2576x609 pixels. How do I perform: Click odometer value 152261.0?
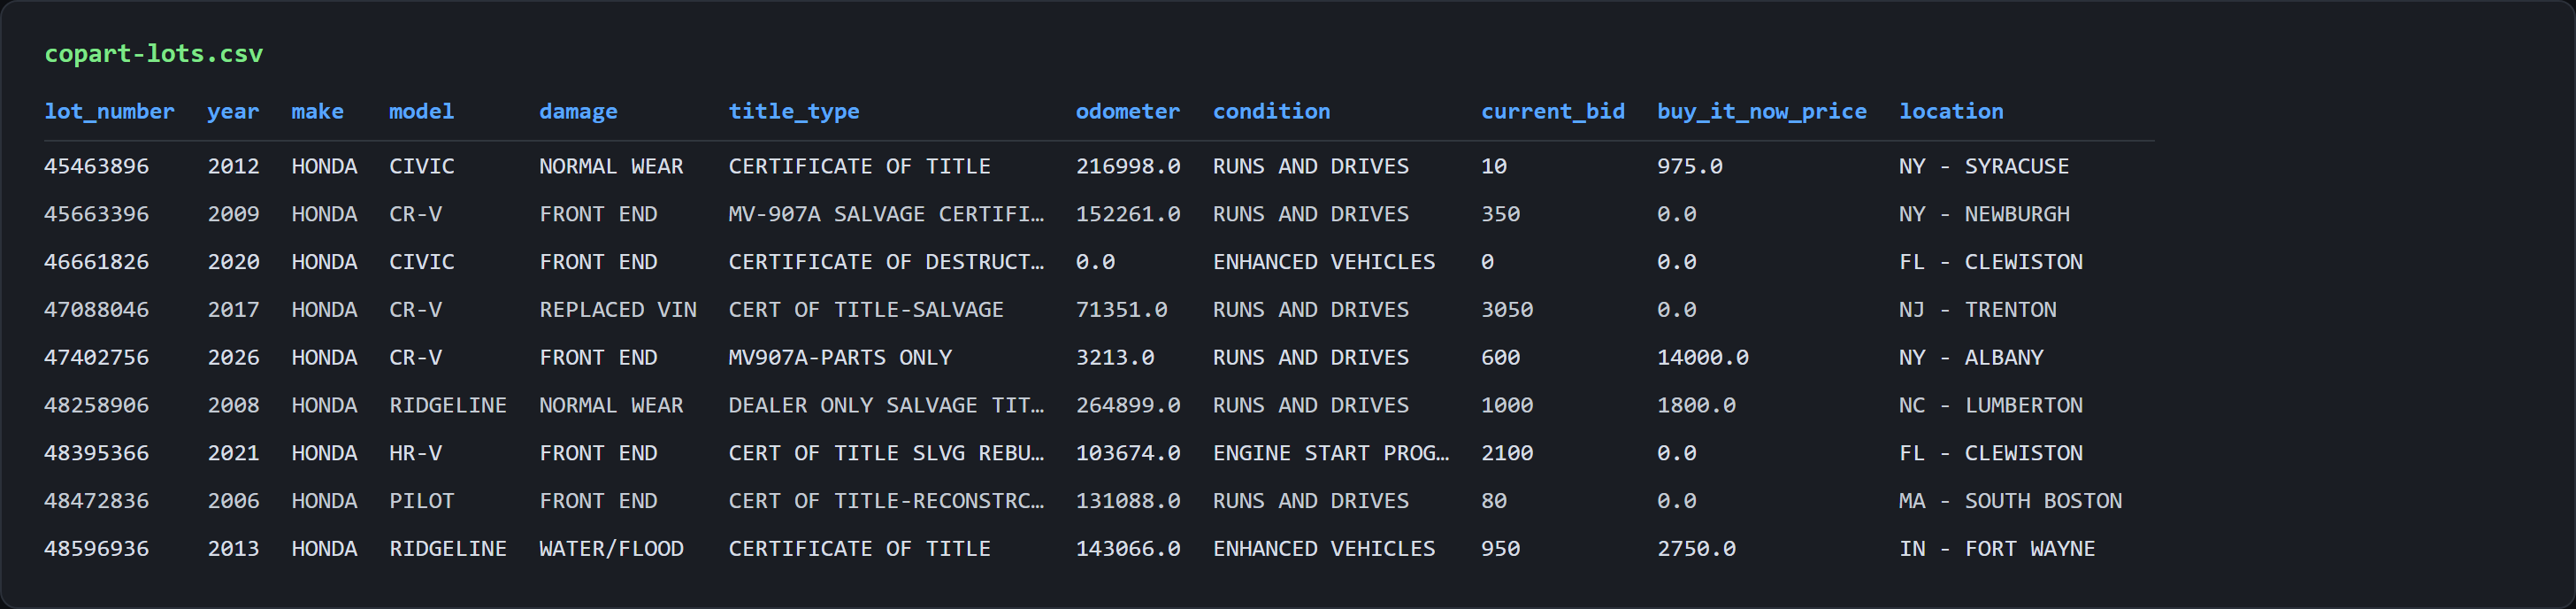point(1127,214)
